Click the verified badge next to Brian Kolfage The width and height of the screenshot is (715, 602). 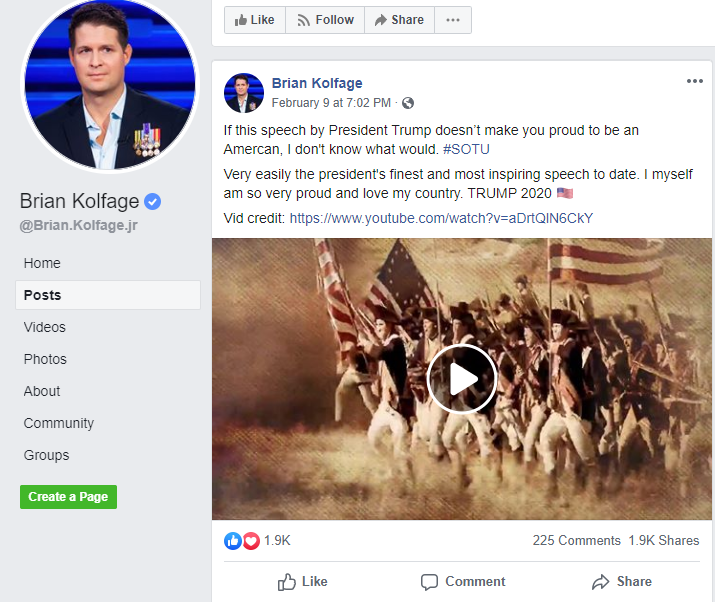[152, 201]
